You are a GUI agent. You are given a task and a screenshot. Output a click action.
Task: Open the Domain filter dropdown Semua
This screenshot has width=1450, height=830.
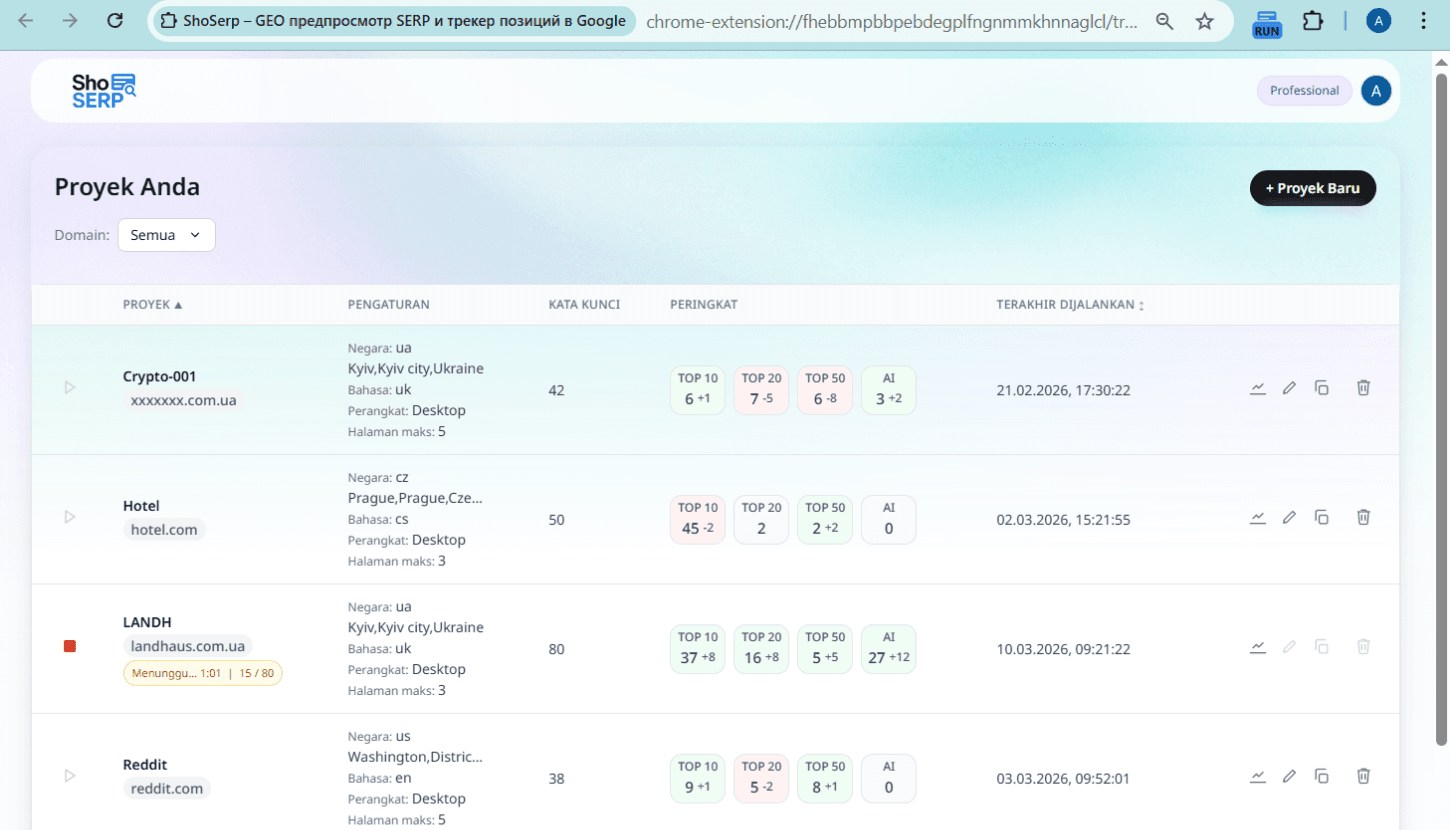tap(166, 235)
